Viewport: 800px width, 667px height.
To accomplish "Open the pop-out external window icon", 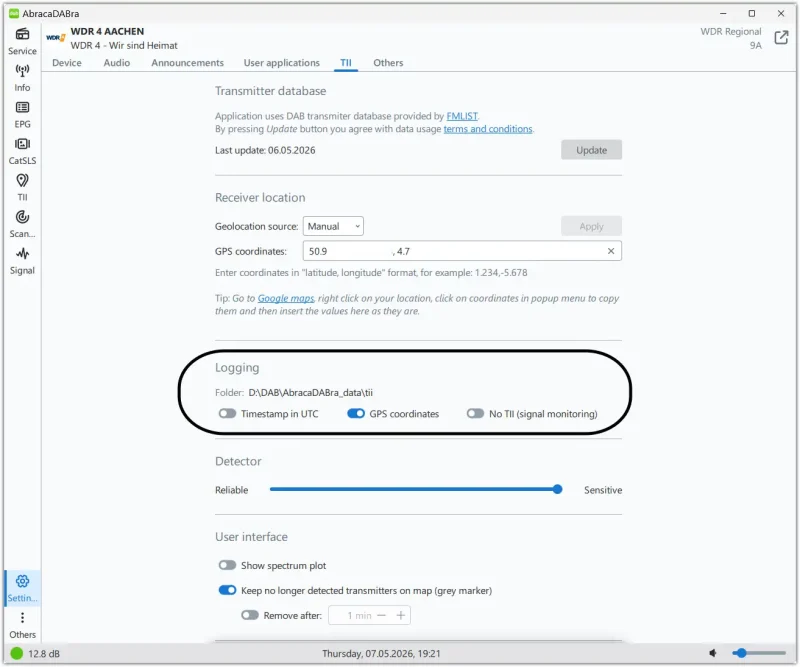I will click(781, 38).
